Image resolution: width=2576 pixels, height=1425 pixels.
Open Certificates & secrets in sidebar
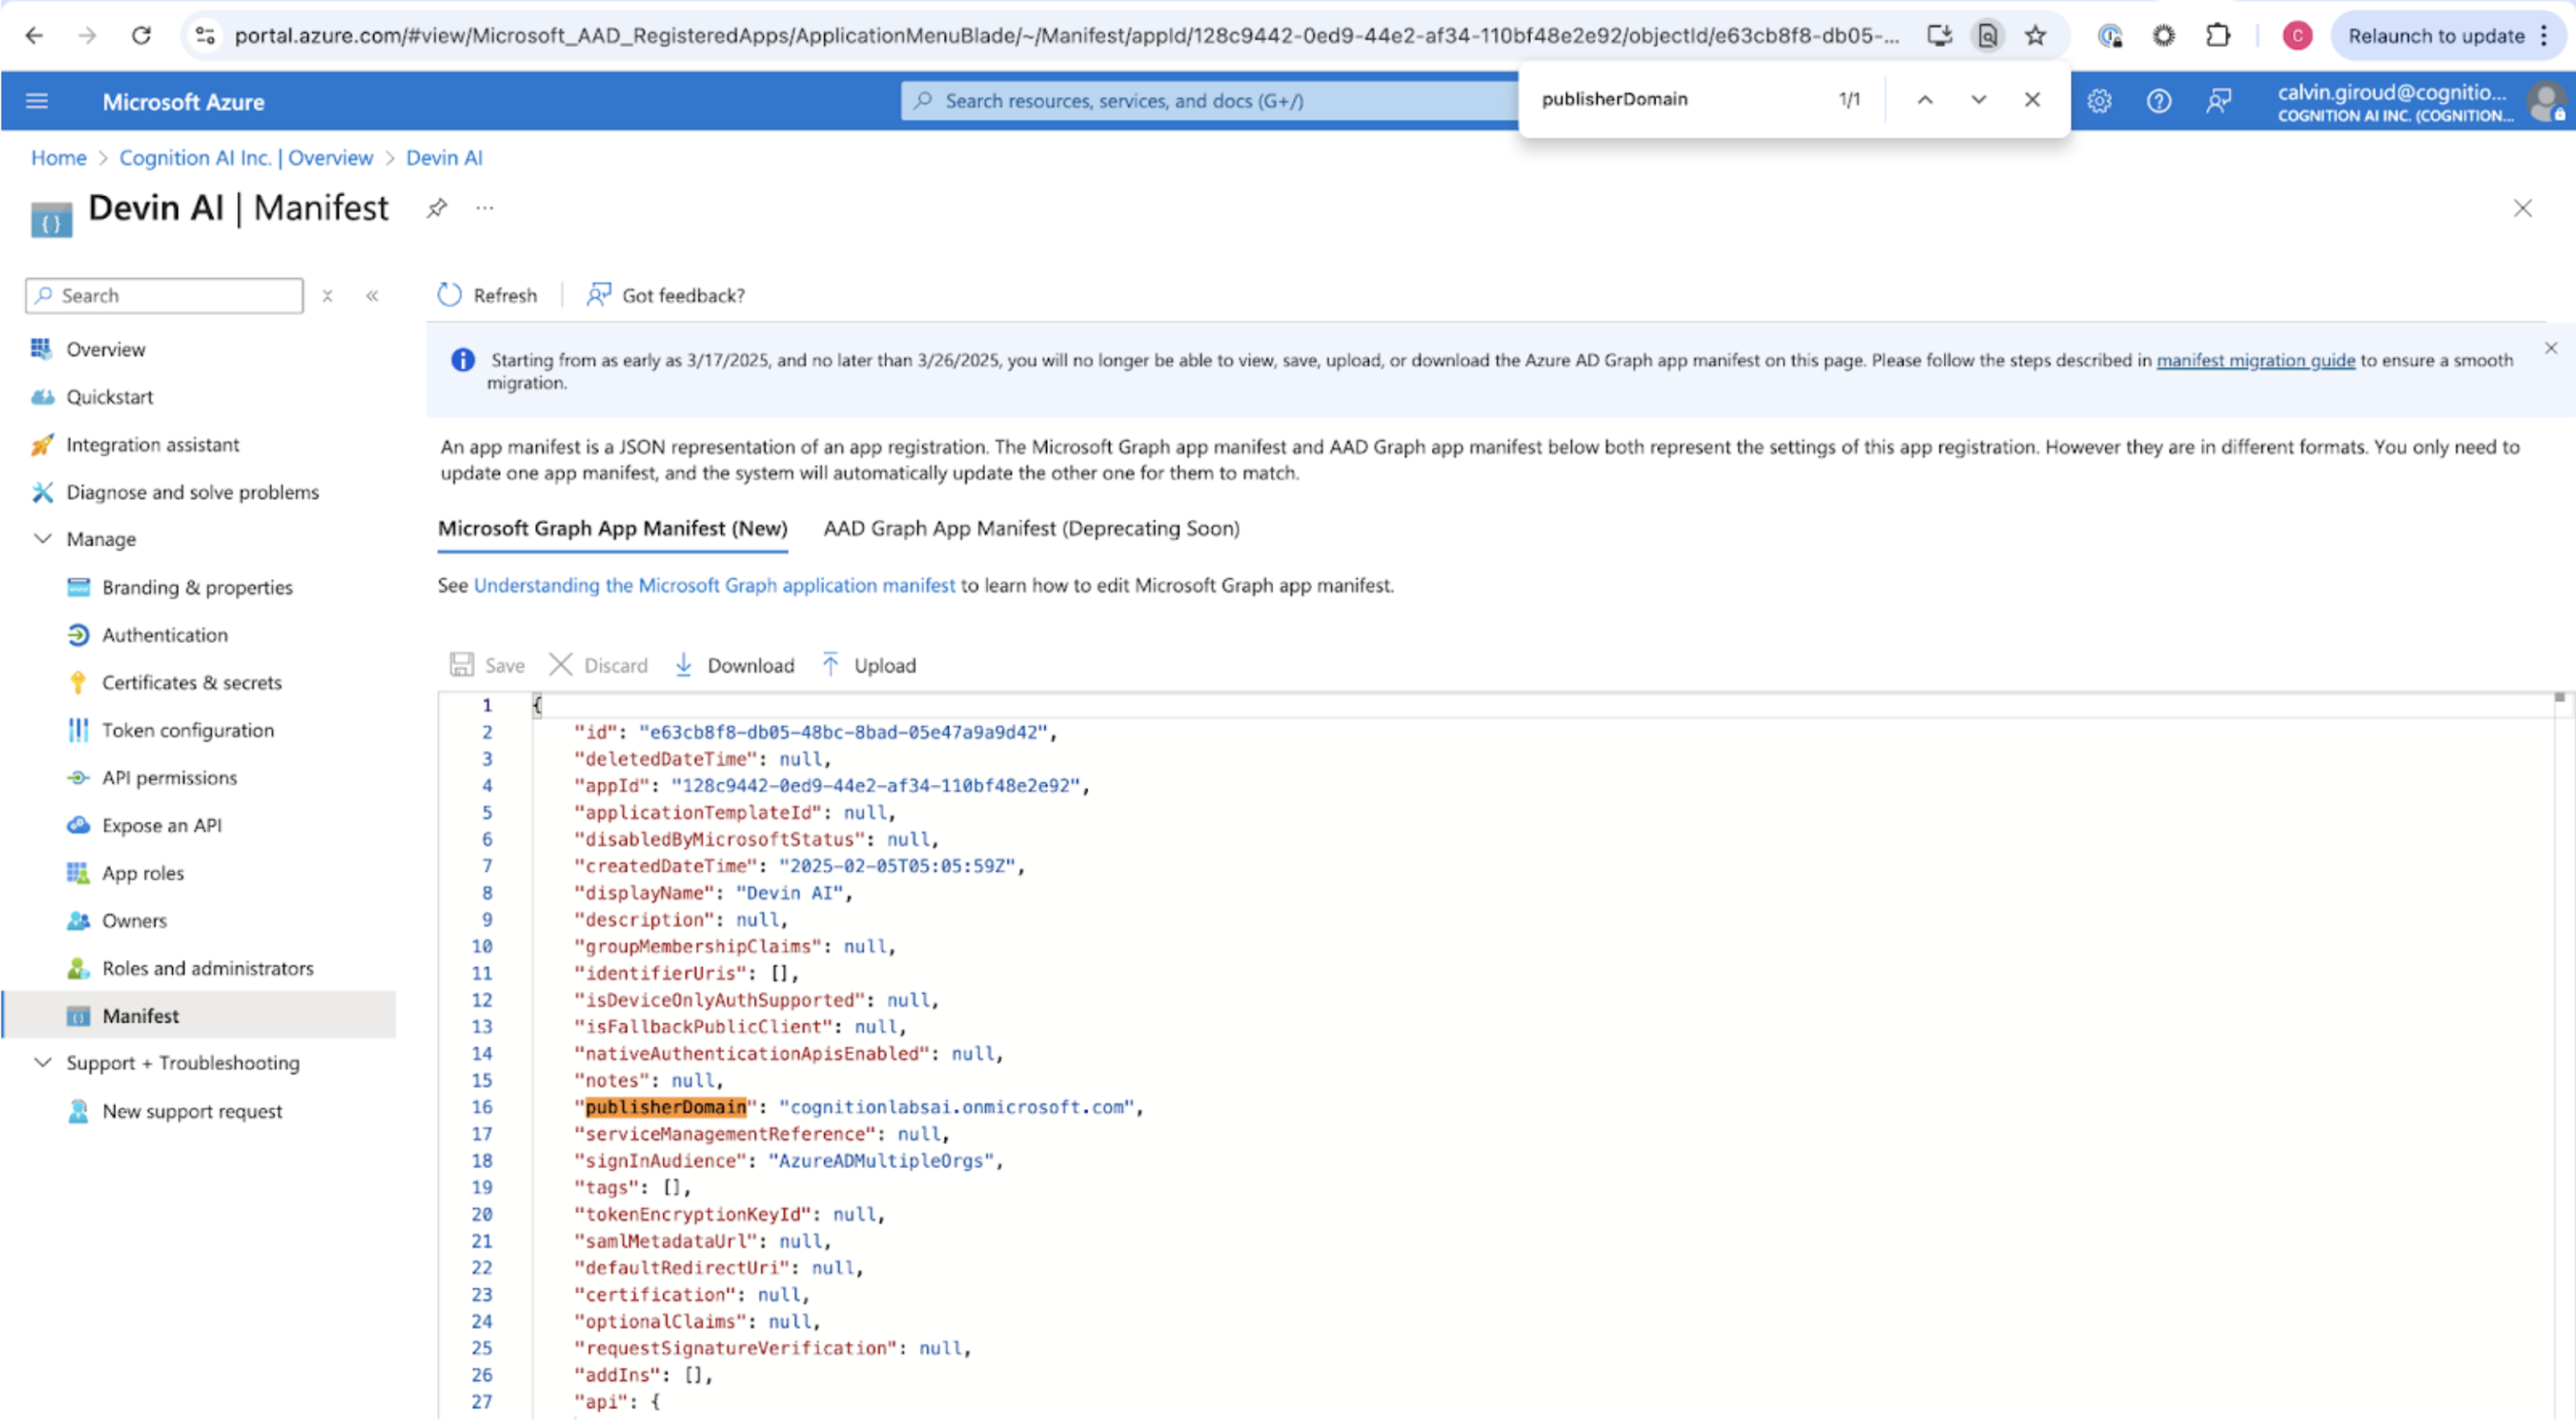[x=191, y=682]
